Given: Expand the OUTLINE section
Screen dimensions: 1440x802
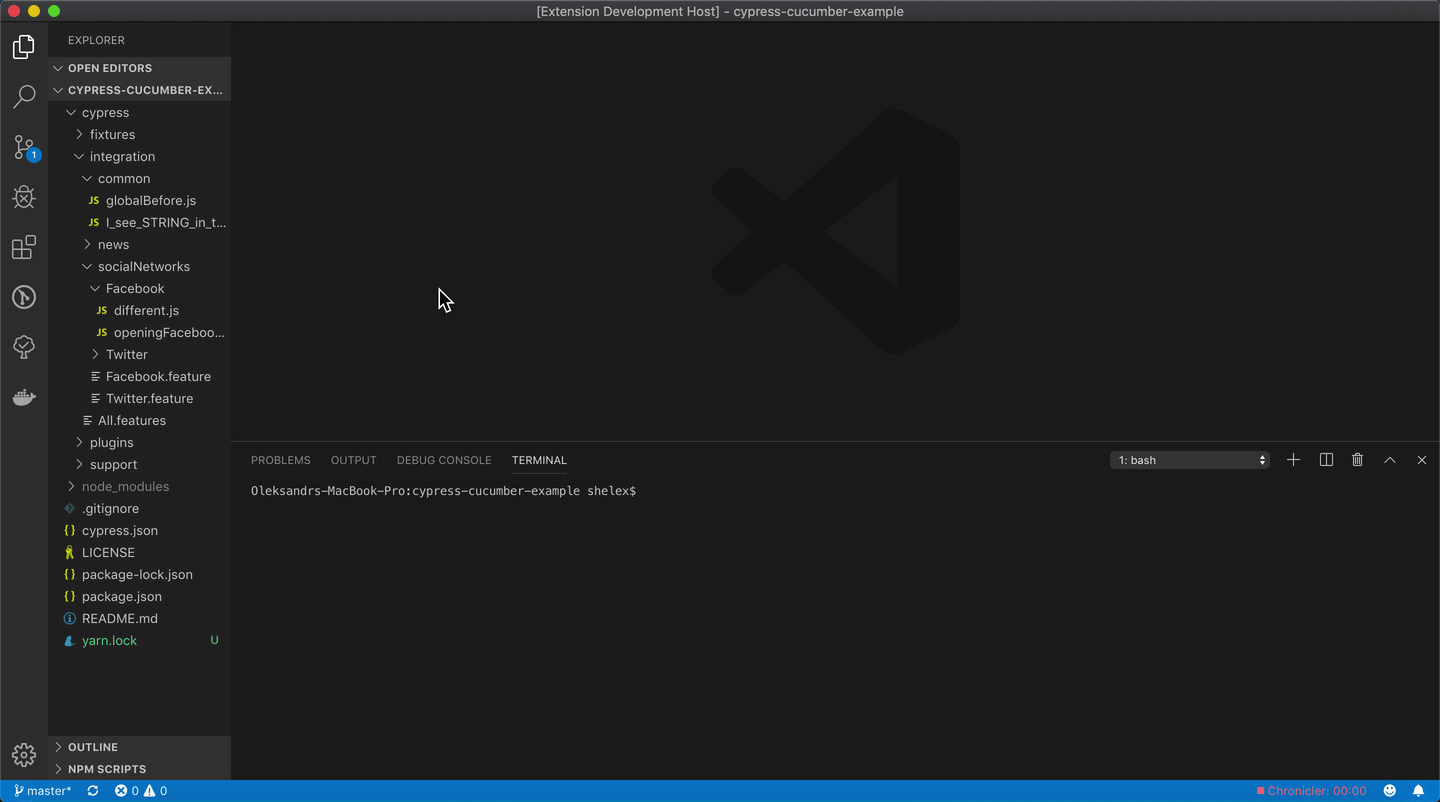Looking at the screenshot, I should pyautogui.click(x=140, y=747).
